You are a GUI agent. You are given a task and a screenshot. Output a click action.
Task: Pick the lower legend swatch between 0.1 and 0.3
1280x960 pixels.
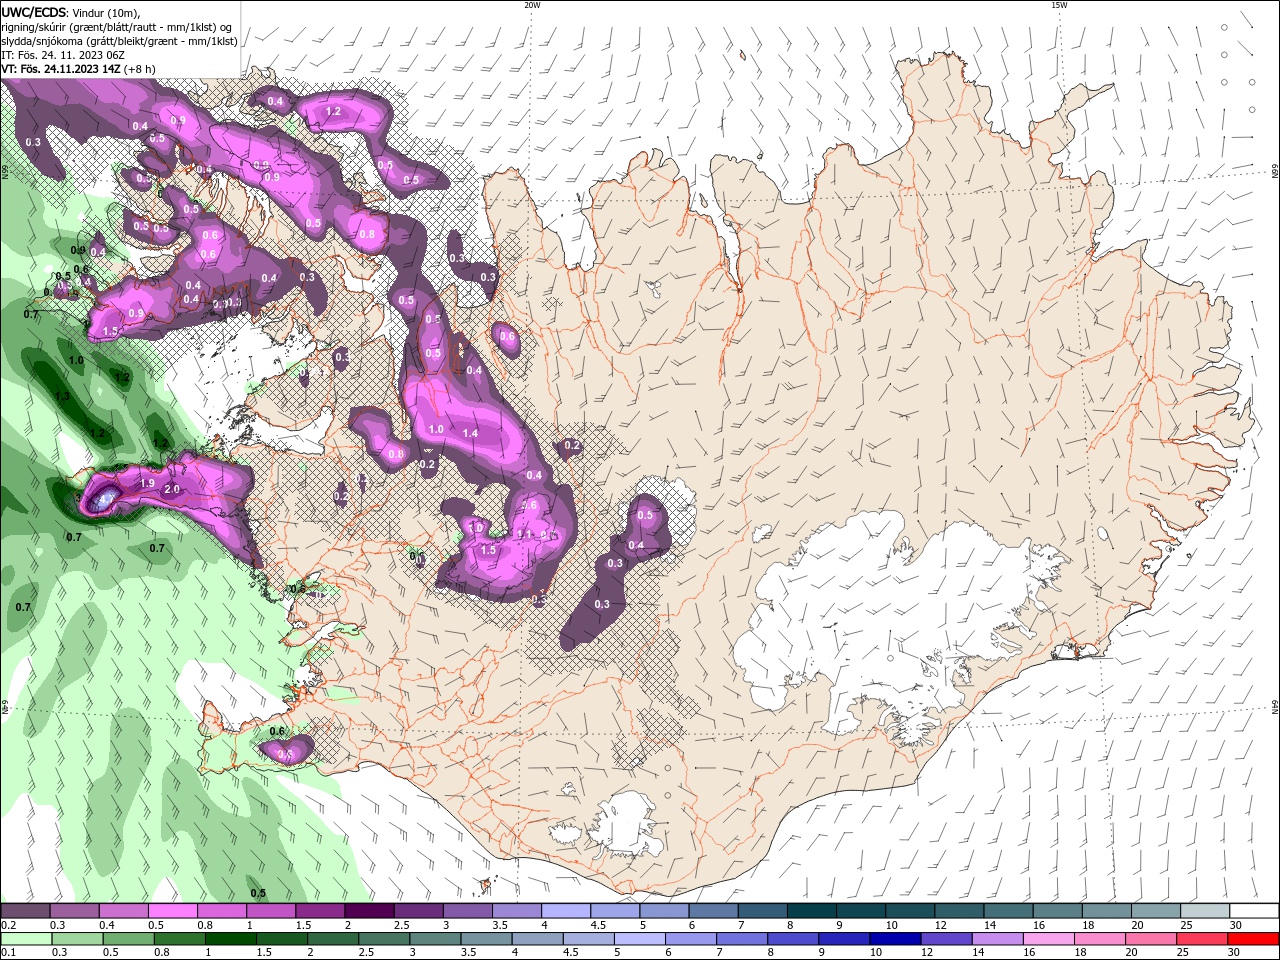[x=26, y=939]
